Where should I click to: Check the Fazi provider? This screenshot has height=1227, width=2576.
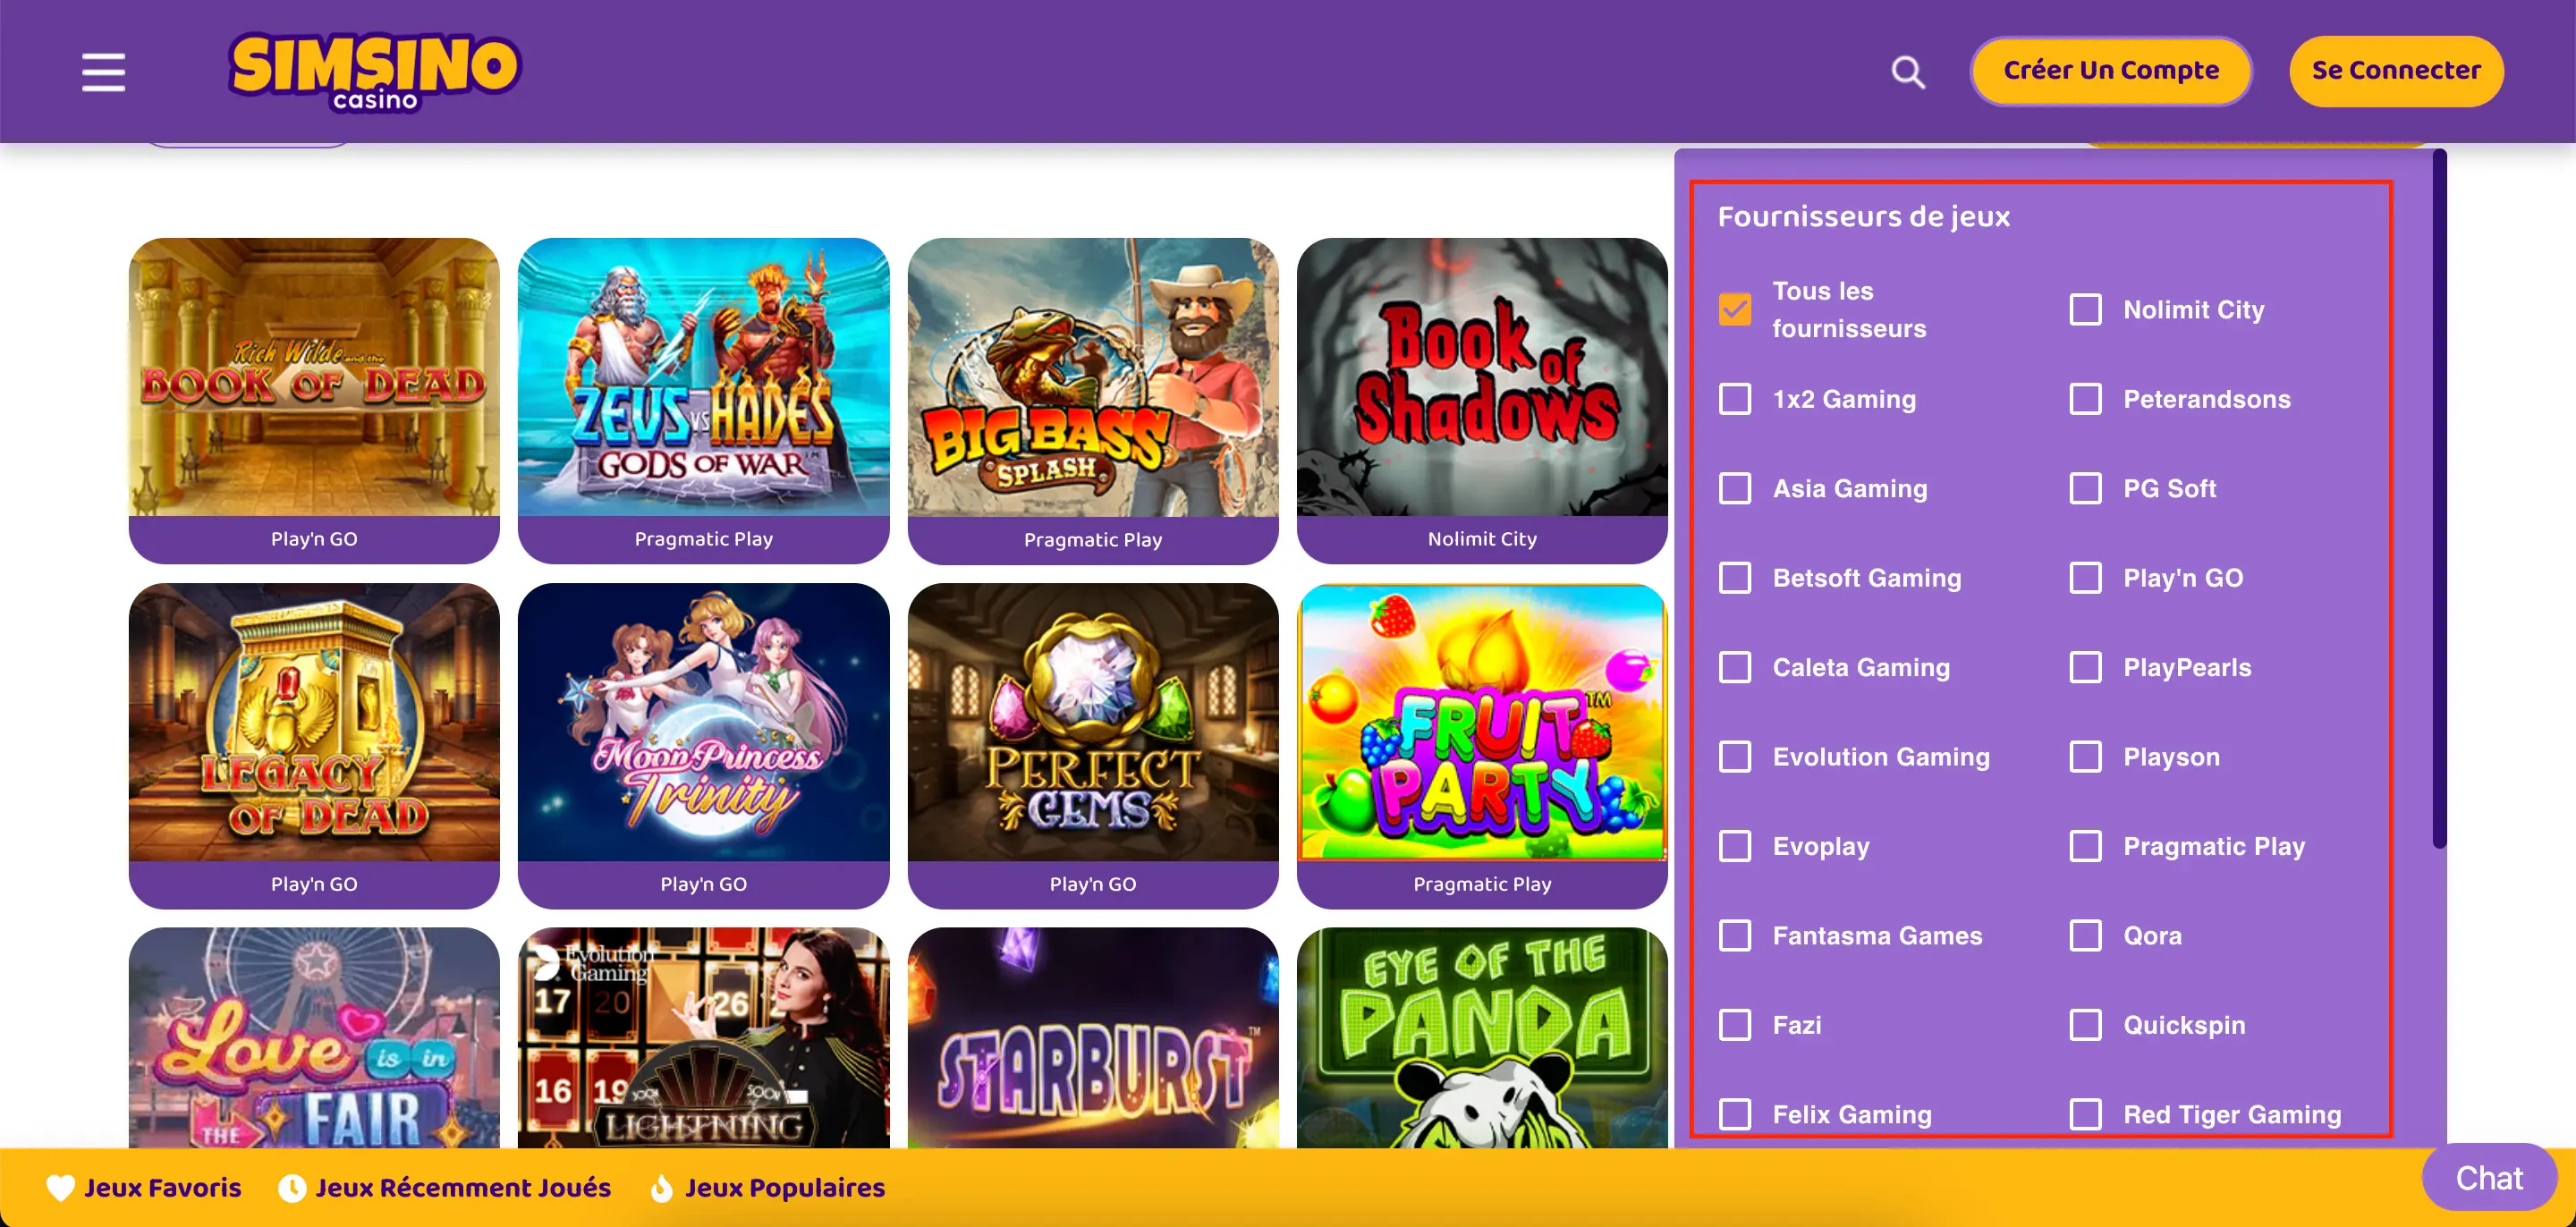[1735, 1025]
